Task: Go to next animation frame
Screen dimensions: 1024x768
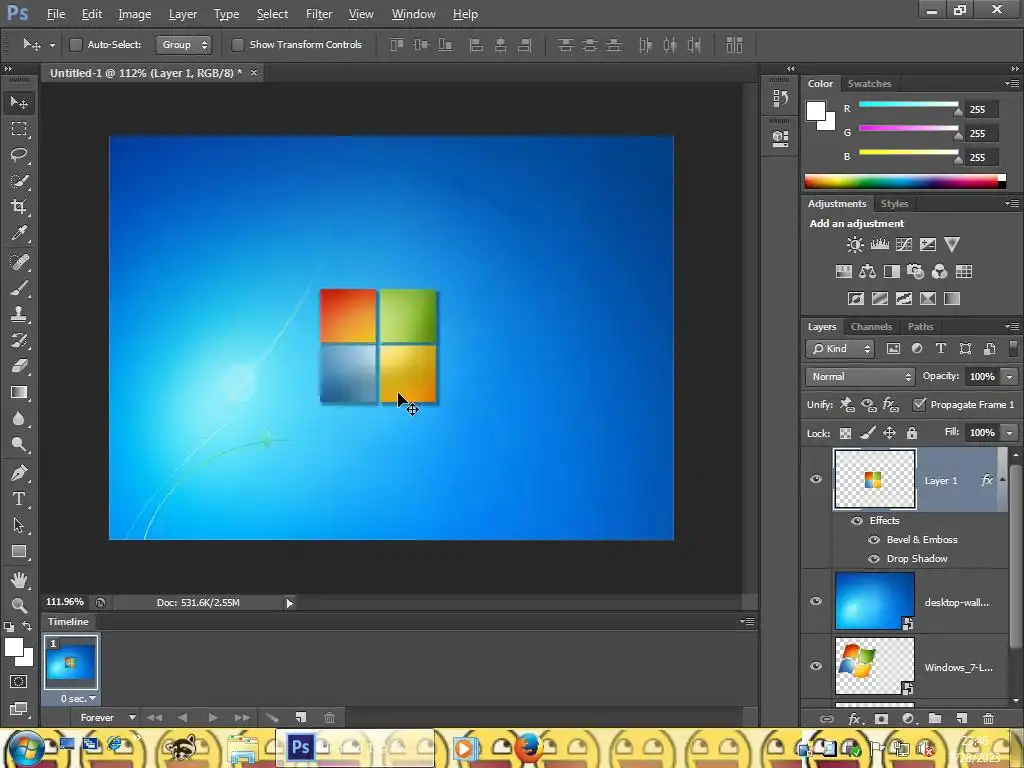Action: click(x=242, y=718)
